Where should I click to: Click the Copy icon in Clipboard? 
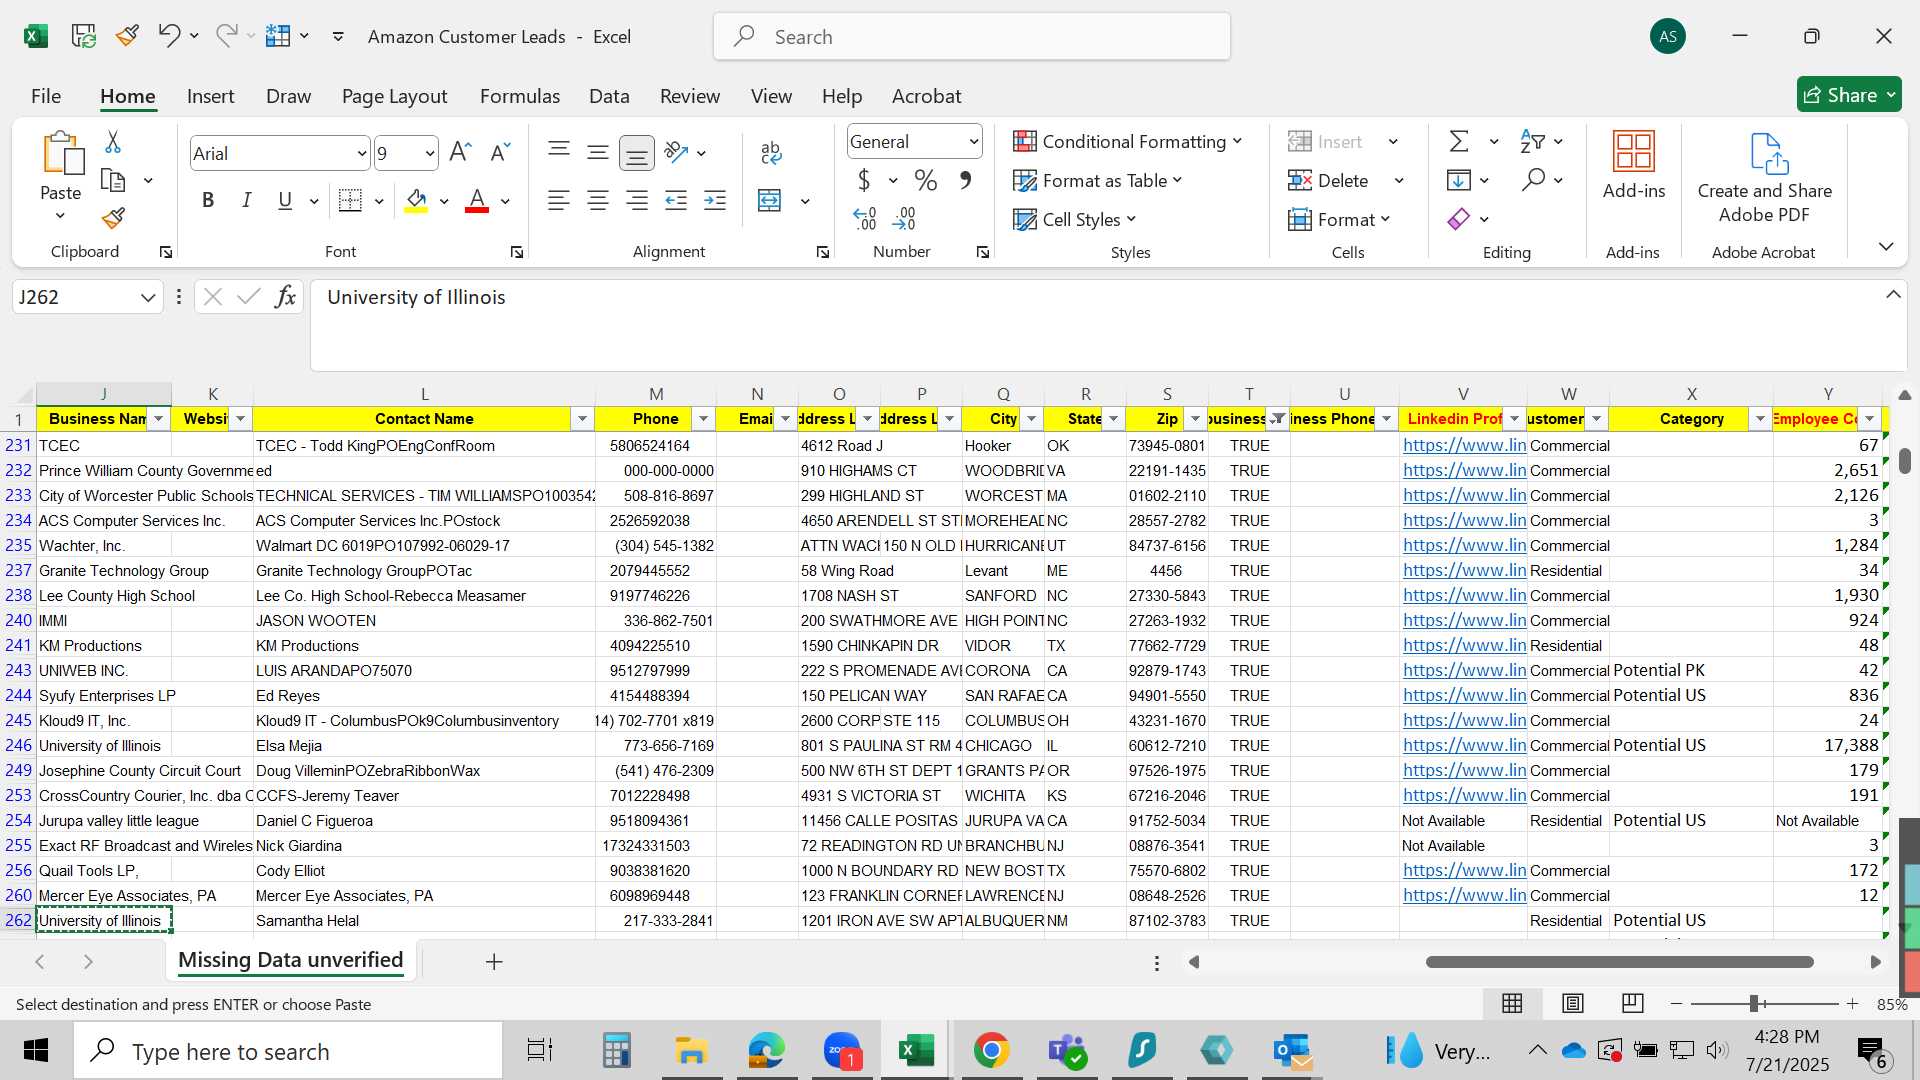point(113,181)
